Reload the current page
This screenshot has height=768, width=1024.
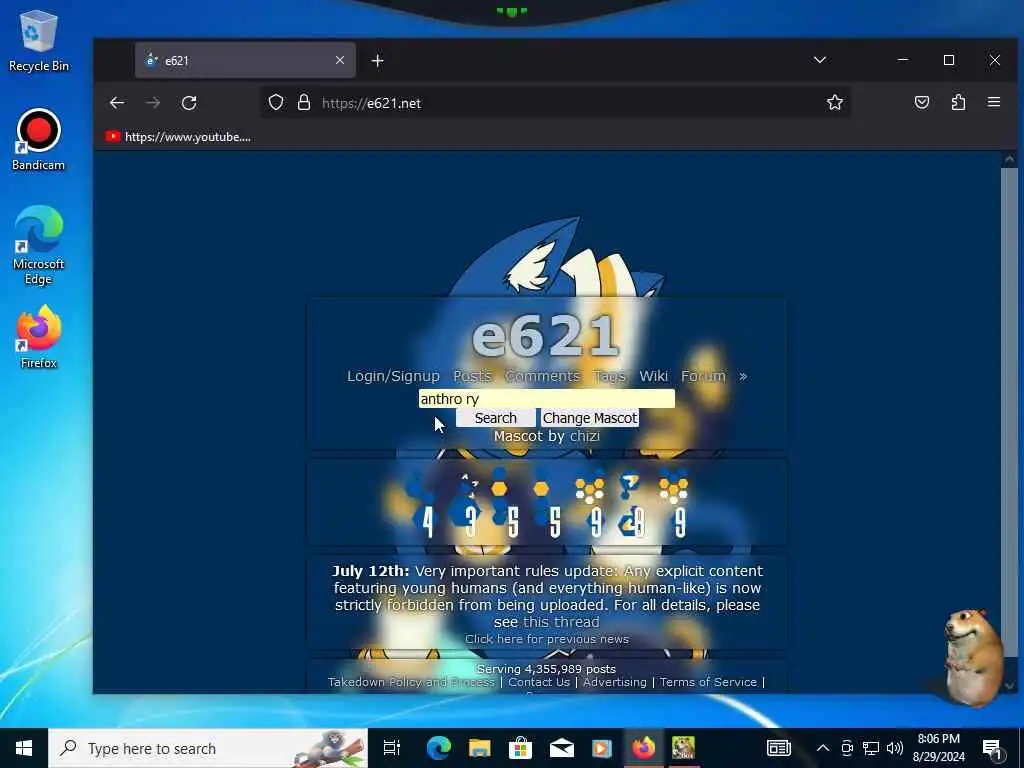(x=189, y=103)
